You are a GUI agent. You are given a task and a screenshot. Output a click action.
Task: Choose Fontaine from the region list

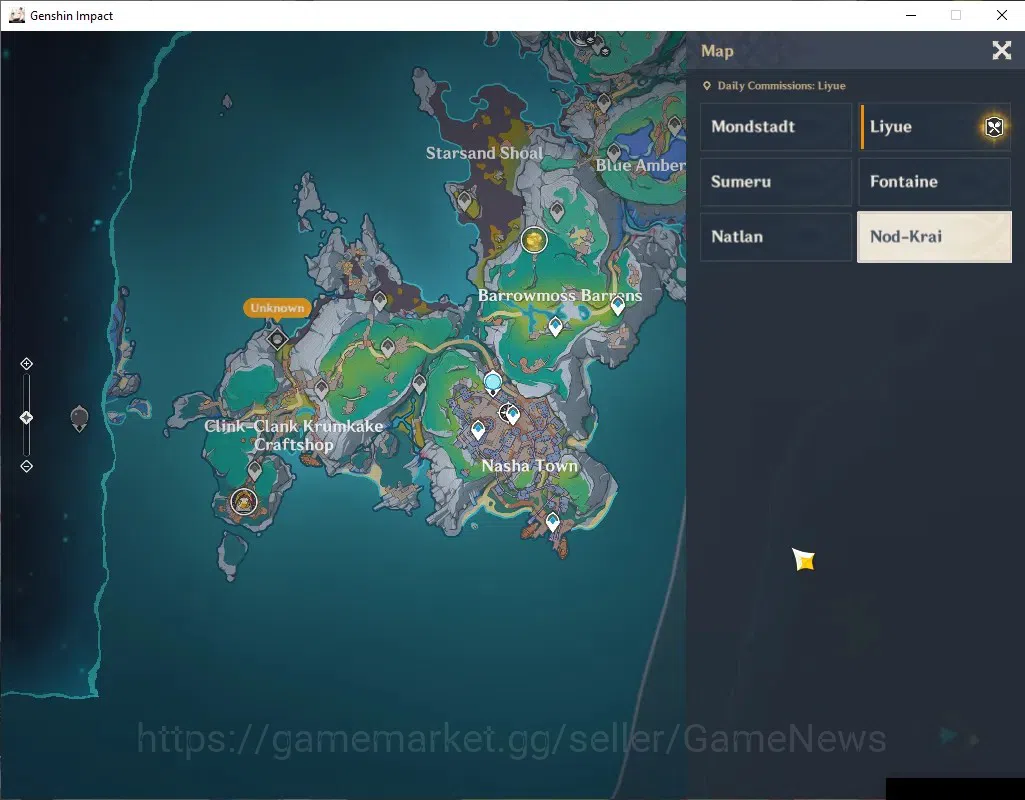[x=935, y=182]
